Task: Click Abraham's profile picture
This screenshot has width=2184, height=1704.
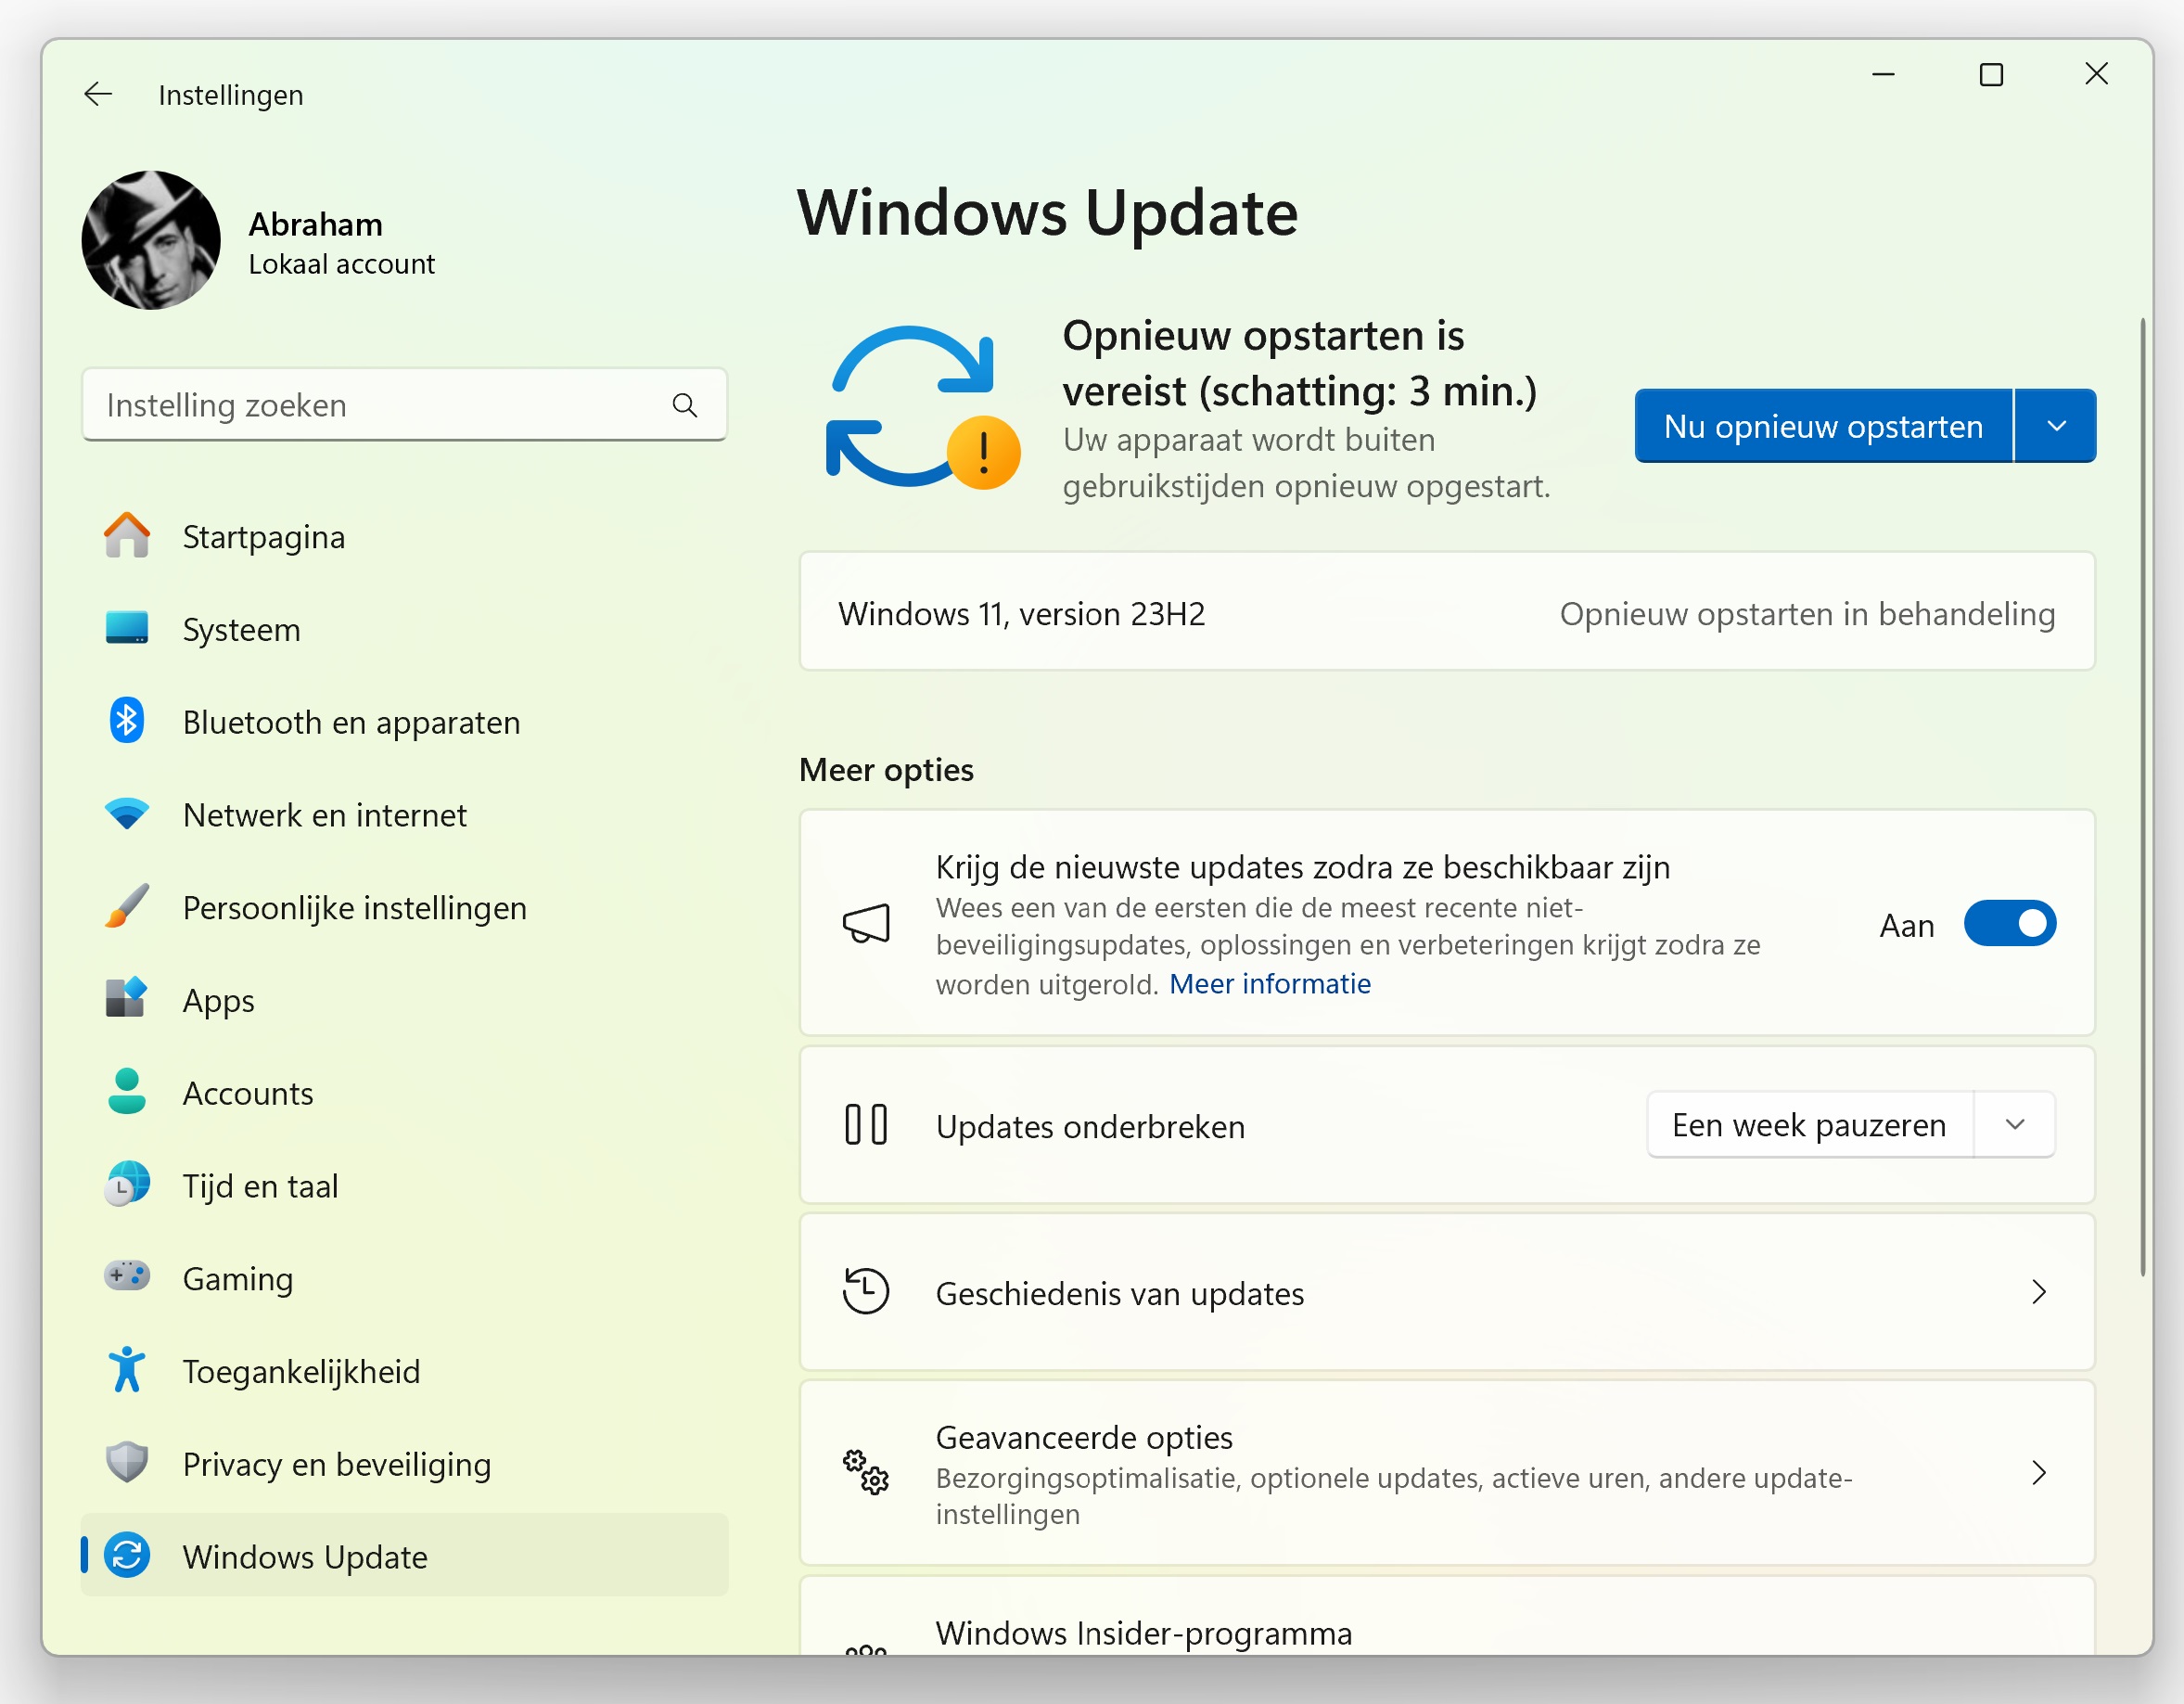Action: pyautogui.click(x=151, y=240)
